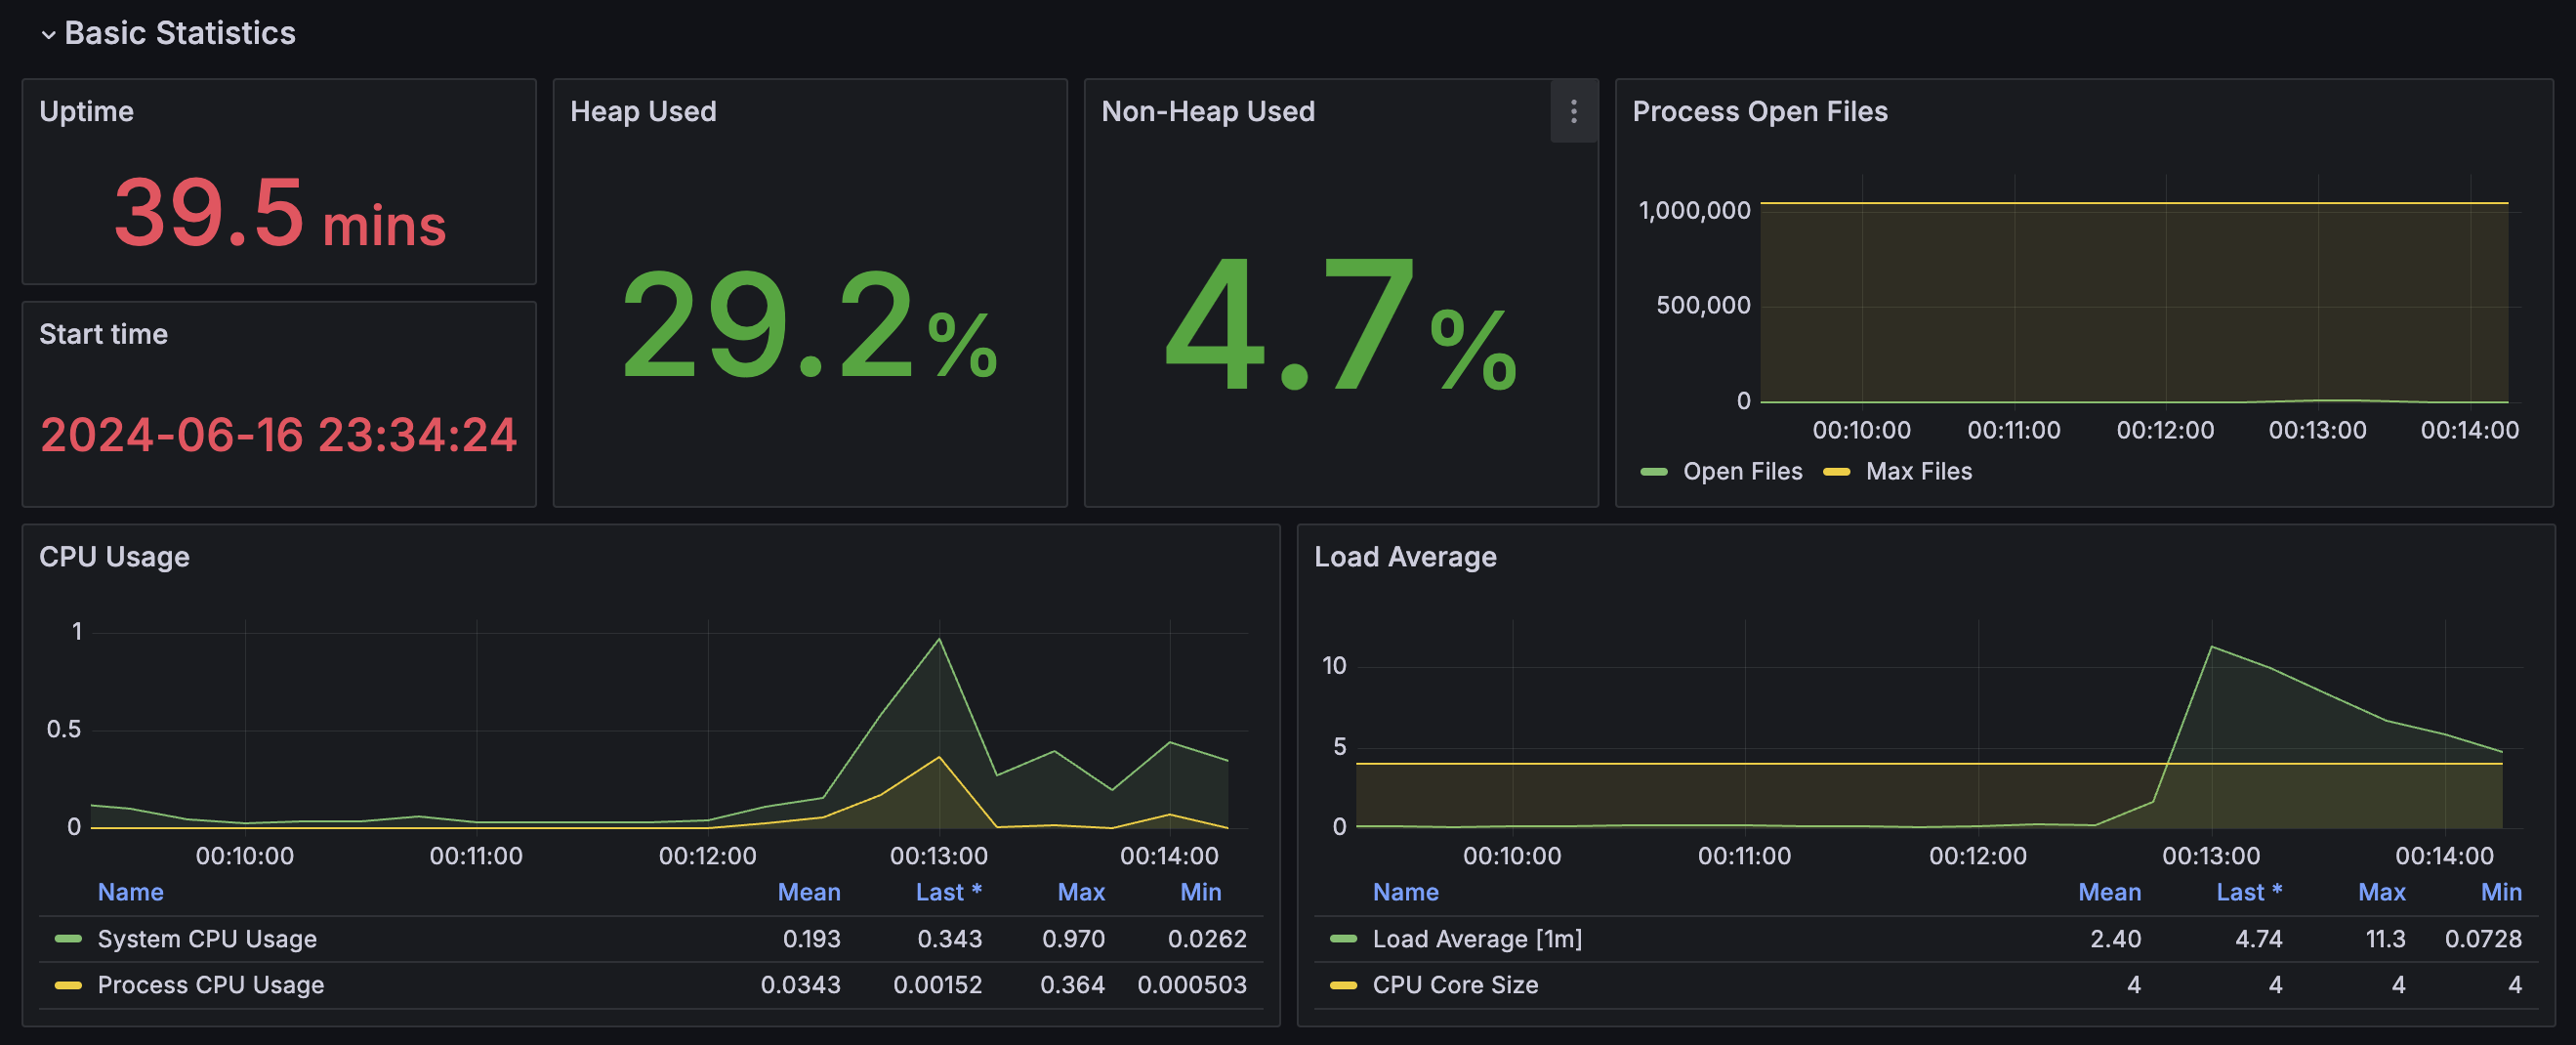Toggle the System CPU Usage legend series
Image resolution: width=2576 pixels, height=1045 pixels.
pyautogui.click(x=207, y=939)
